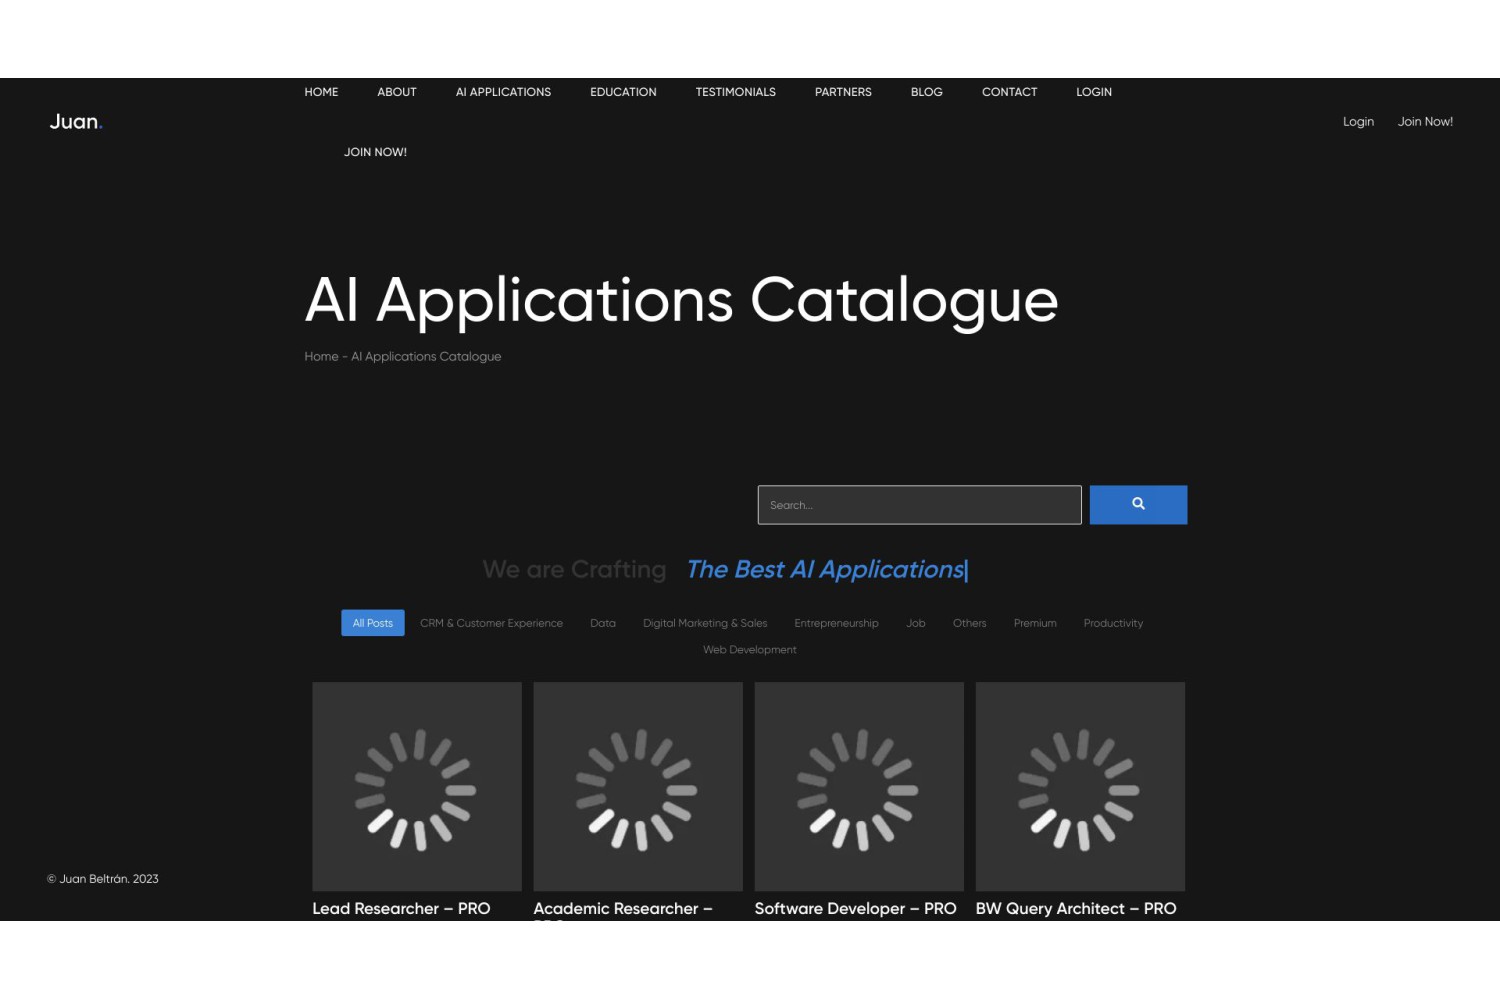The width and height of the screenshot is (1500, 1000).
Task: Click the Home breadcrumb link
Action: (x=321, y=357)
